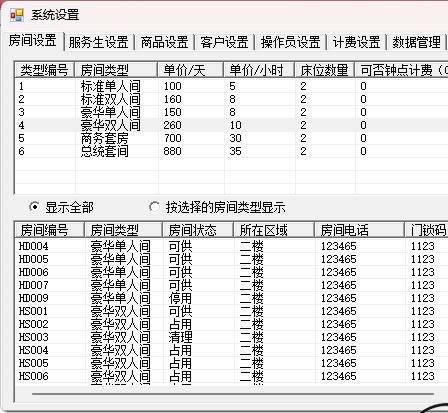This screenshot has width=448, height=413.
Task: Click the 所在区域 column header
Action: [274, 230]
